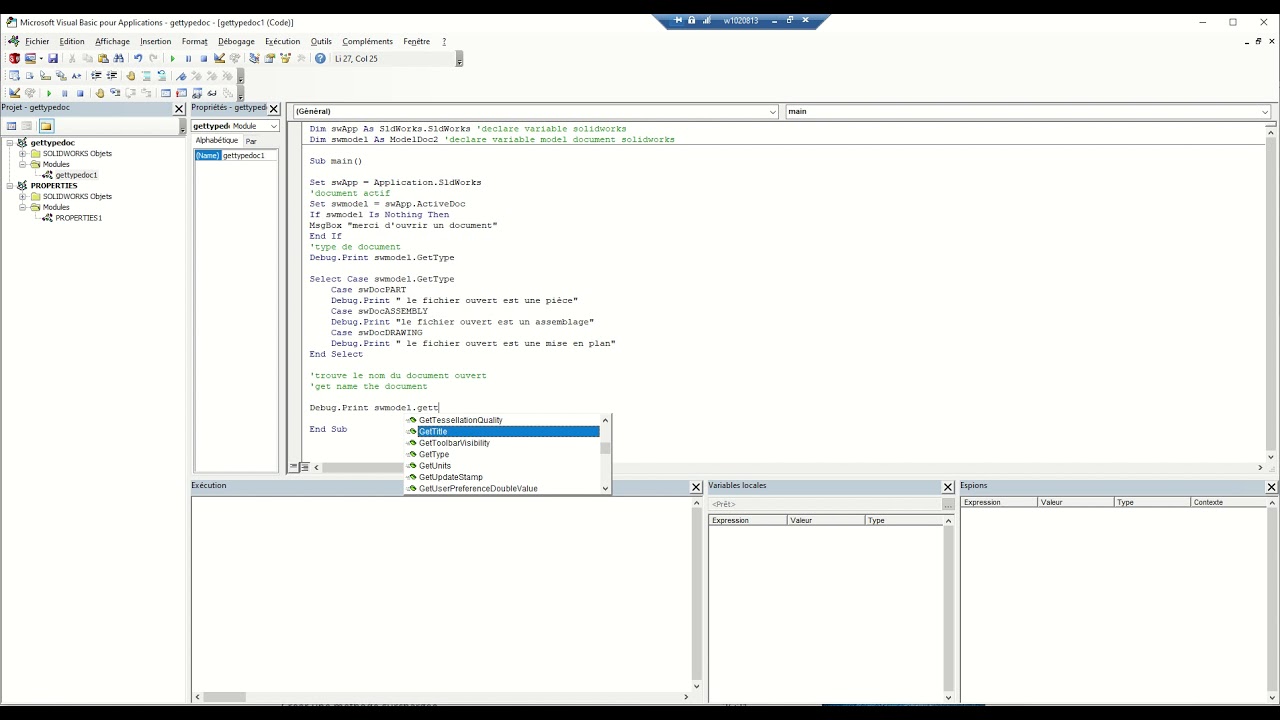This screenshot has height=720, width=1280.
Task: Step into code from Debug toolbar
Action: pyautogui.click(x=115, y=93)
